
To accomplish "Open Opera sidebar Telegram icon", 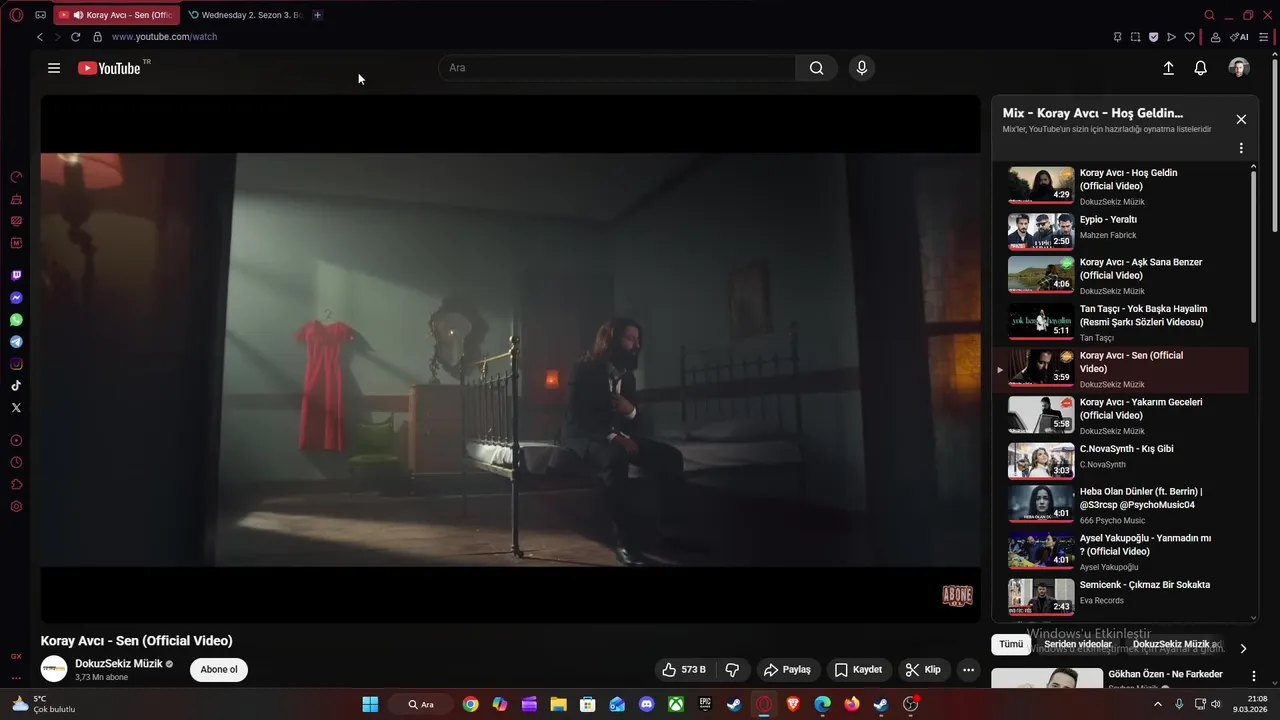I will coord(16,342).
